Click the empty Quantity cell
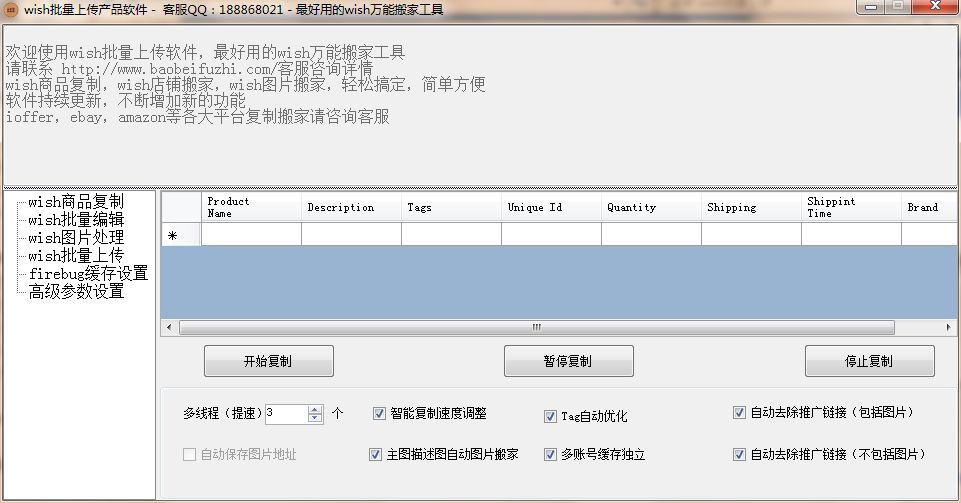 coord(651,235)
